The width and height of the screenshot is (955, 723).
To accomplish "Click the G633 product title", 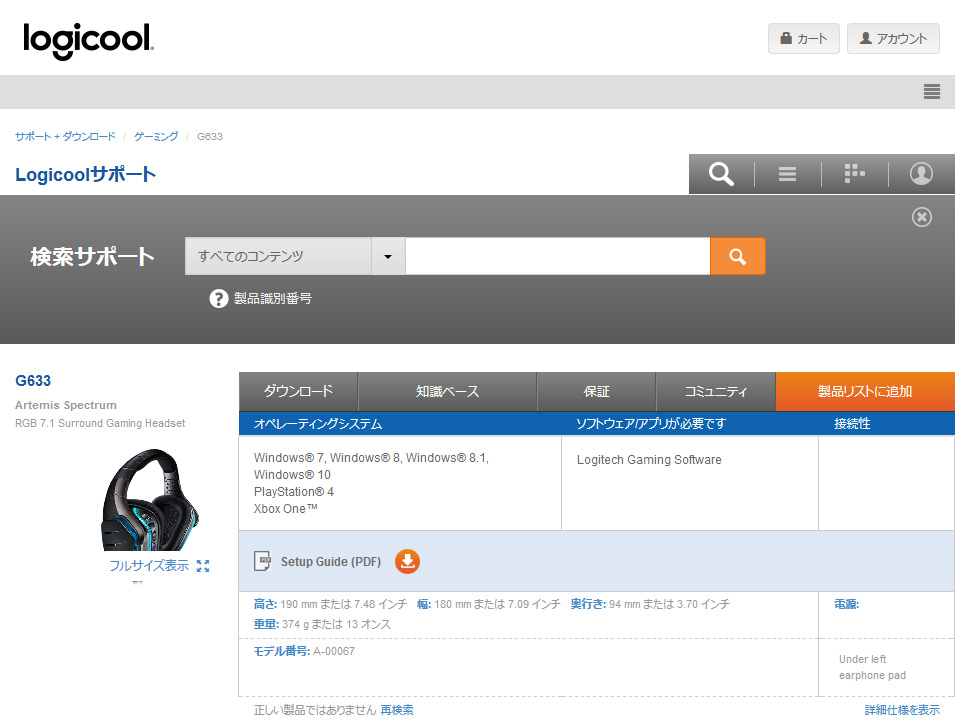I will (33, 381).
